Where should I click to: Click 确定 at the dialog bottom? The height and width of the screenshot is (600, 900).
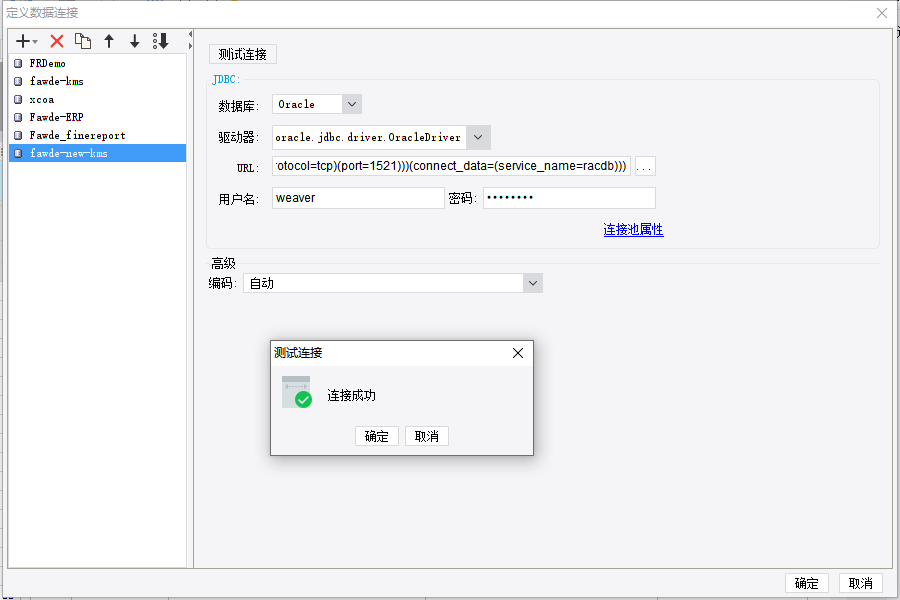(x=806, y=583)
